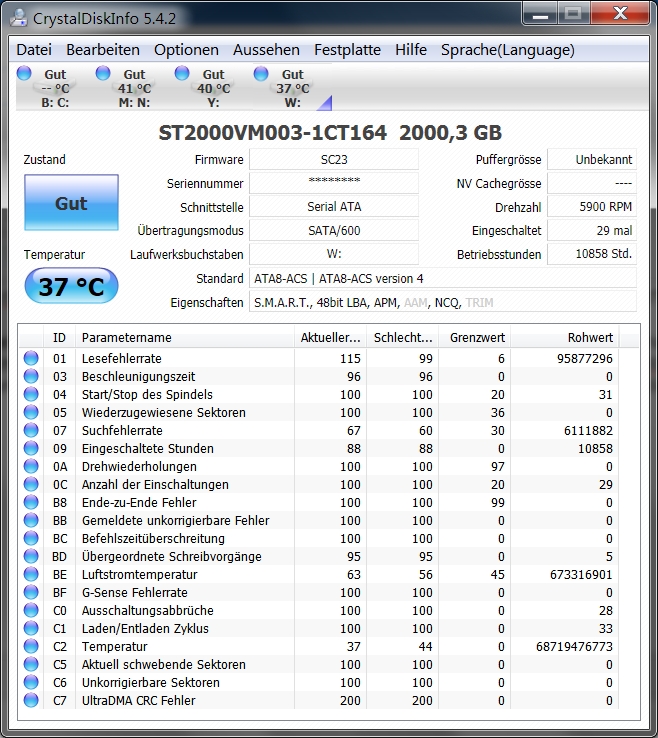Click the Schlecht... column header
658x738 pixels.
403,337
